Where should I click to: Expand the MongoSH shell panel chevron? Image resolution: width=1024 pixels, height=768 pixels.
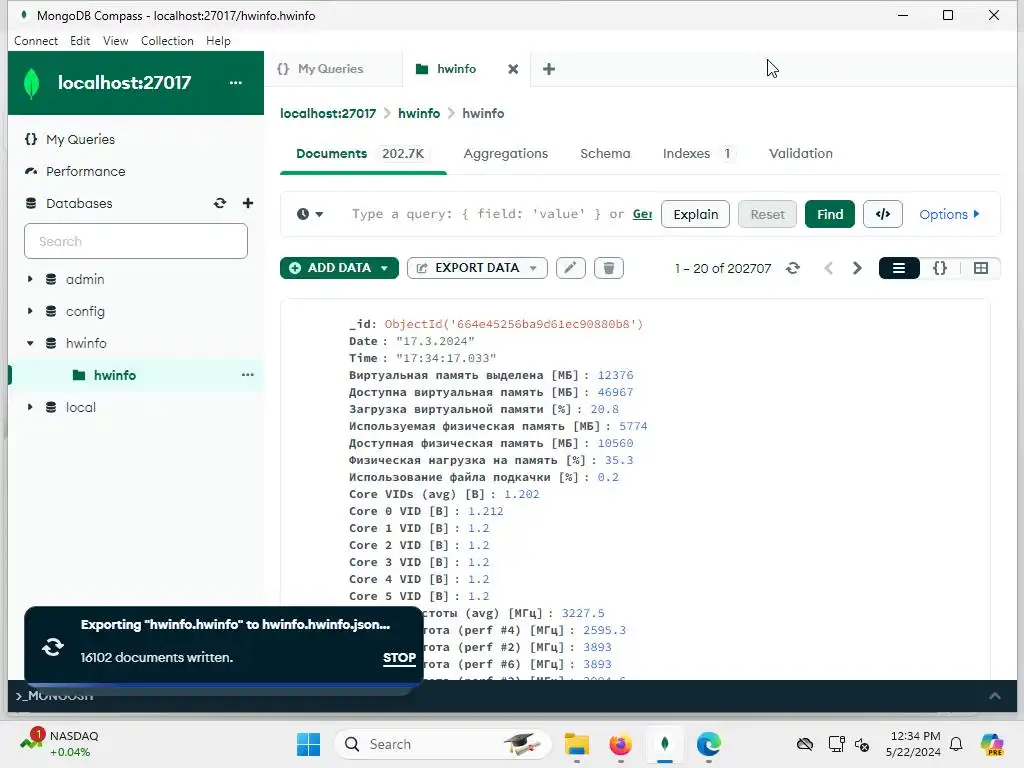coord(995,696)
